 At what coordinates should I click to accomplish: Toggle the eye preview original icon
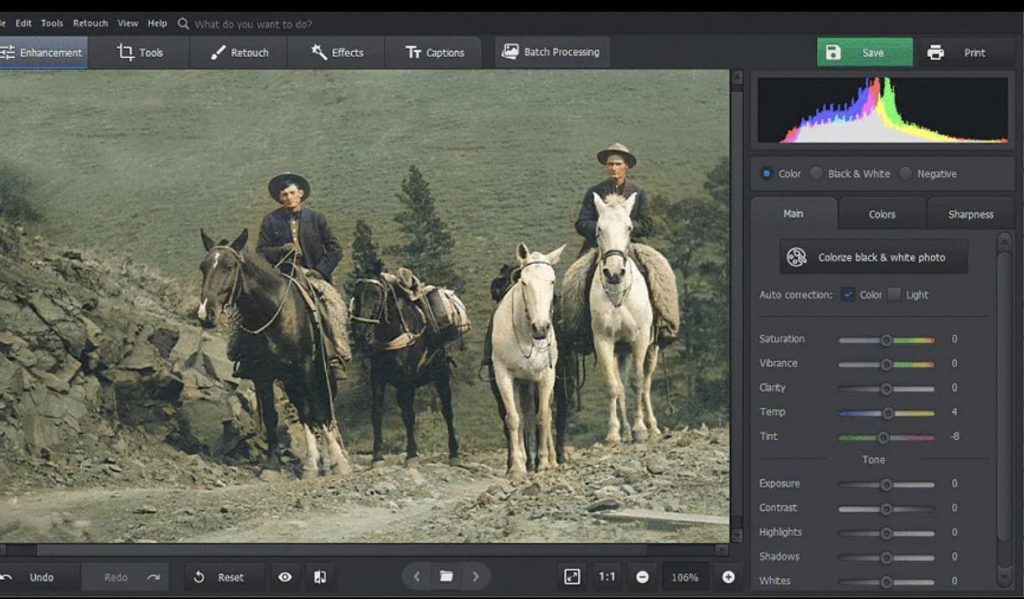point(285,577)
